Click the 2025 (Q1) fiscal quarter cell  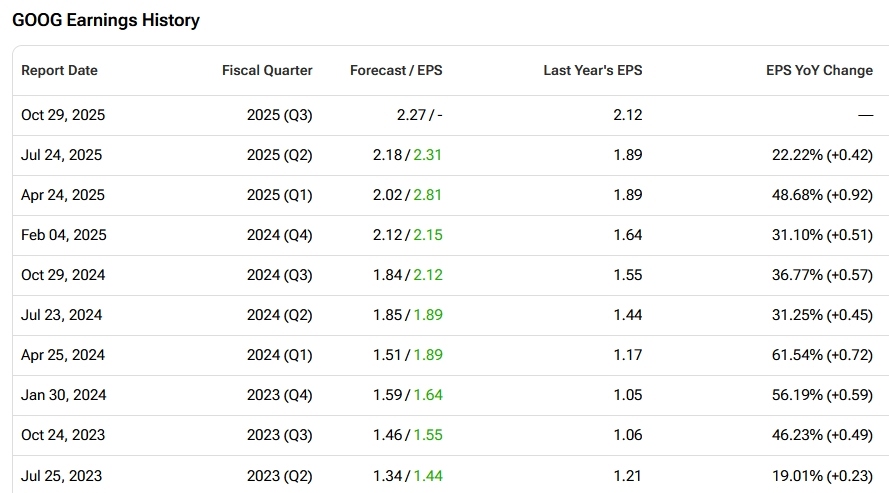279,195
